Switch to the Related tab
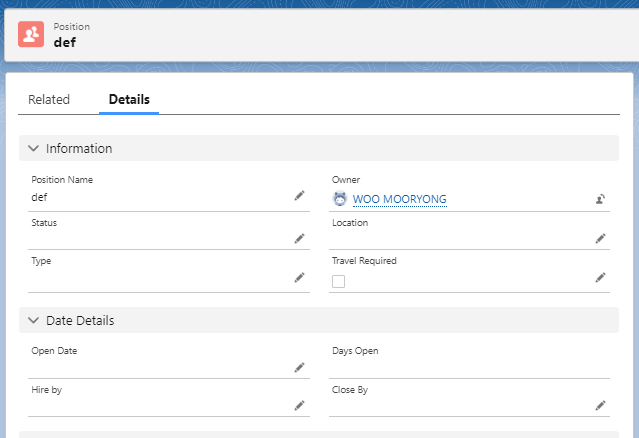Viewport: 639px width, 438px height. coord(49,99)
